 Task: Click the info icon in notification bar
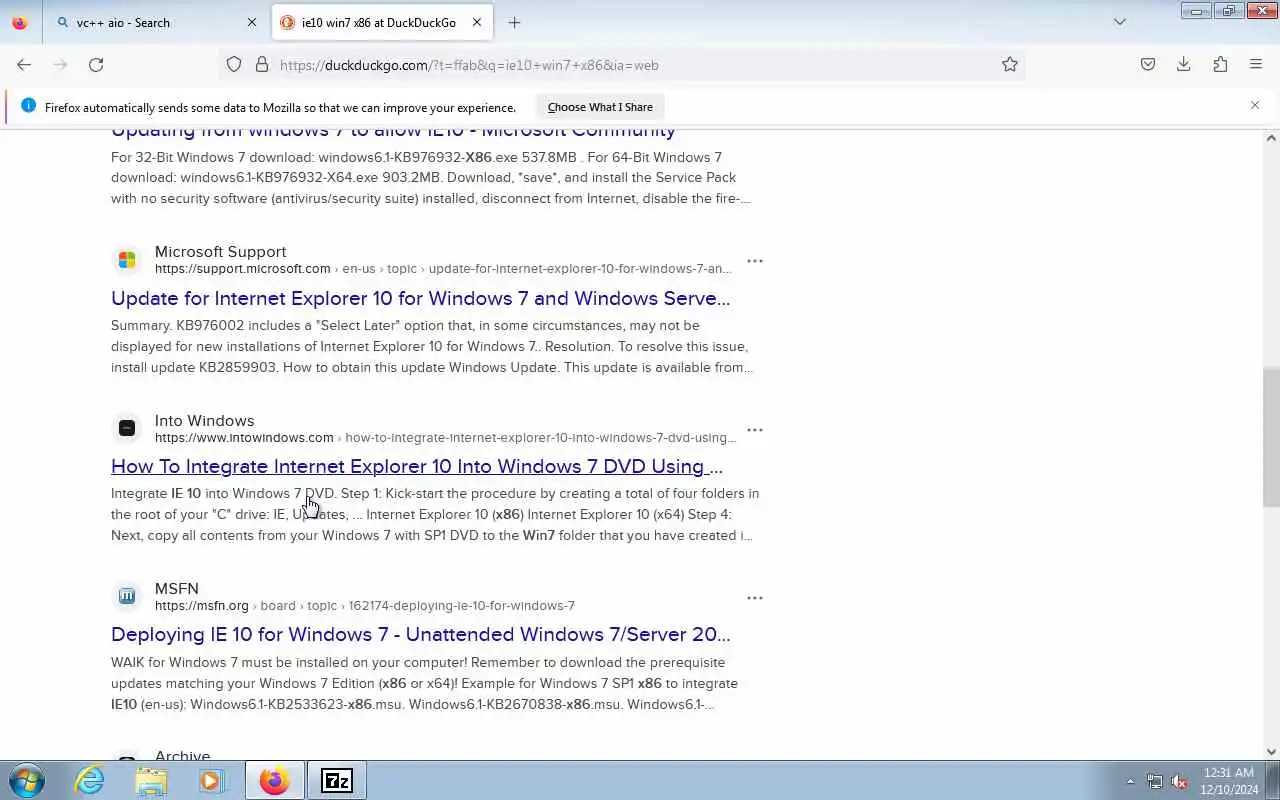[28, 106]
